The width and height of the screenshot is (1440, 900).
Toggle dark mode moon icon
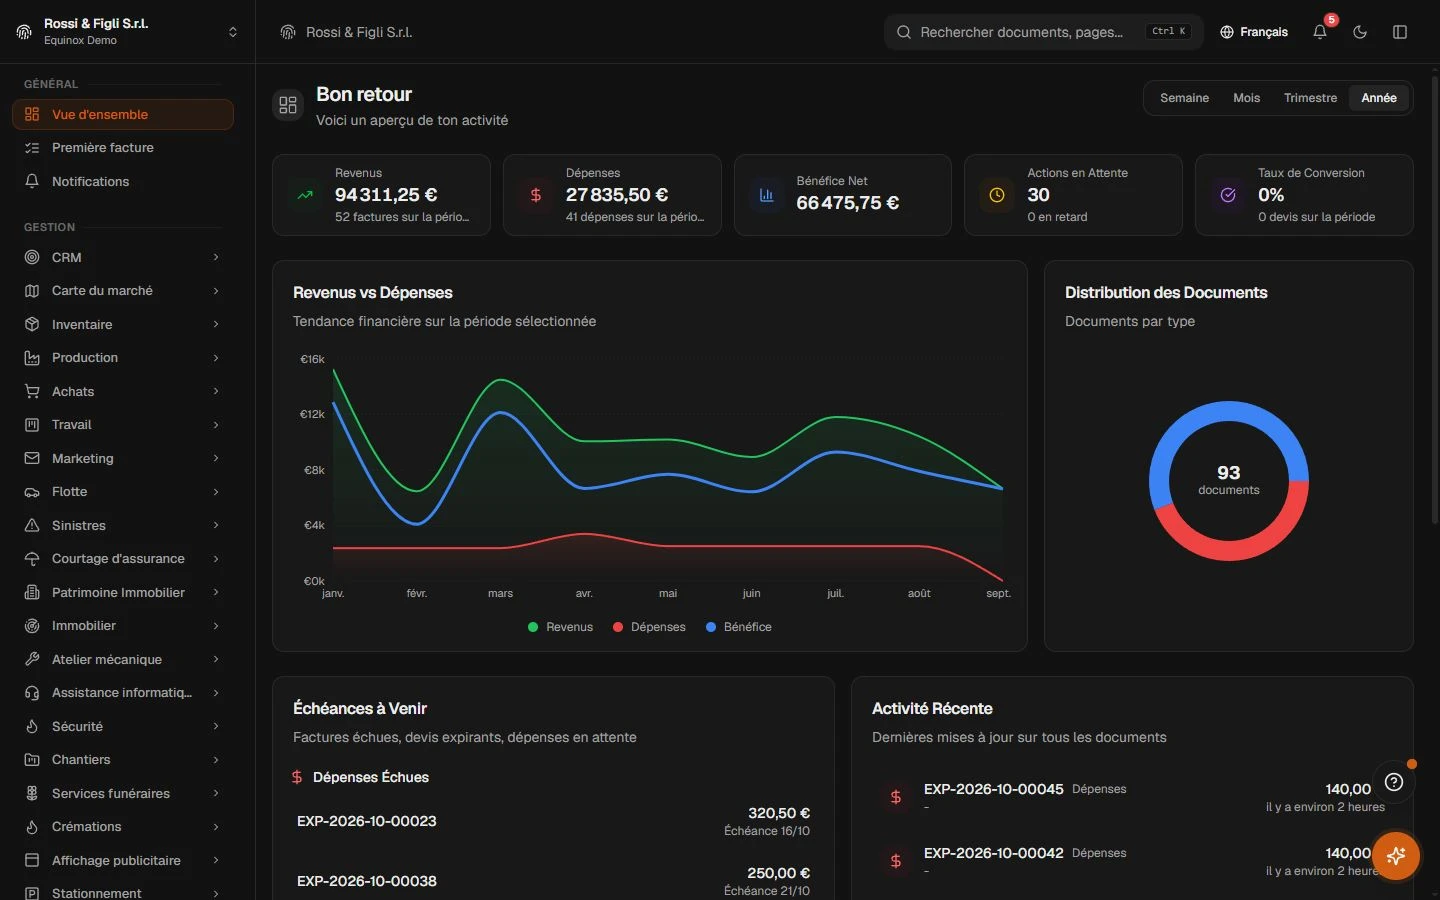click(1360, 32)
